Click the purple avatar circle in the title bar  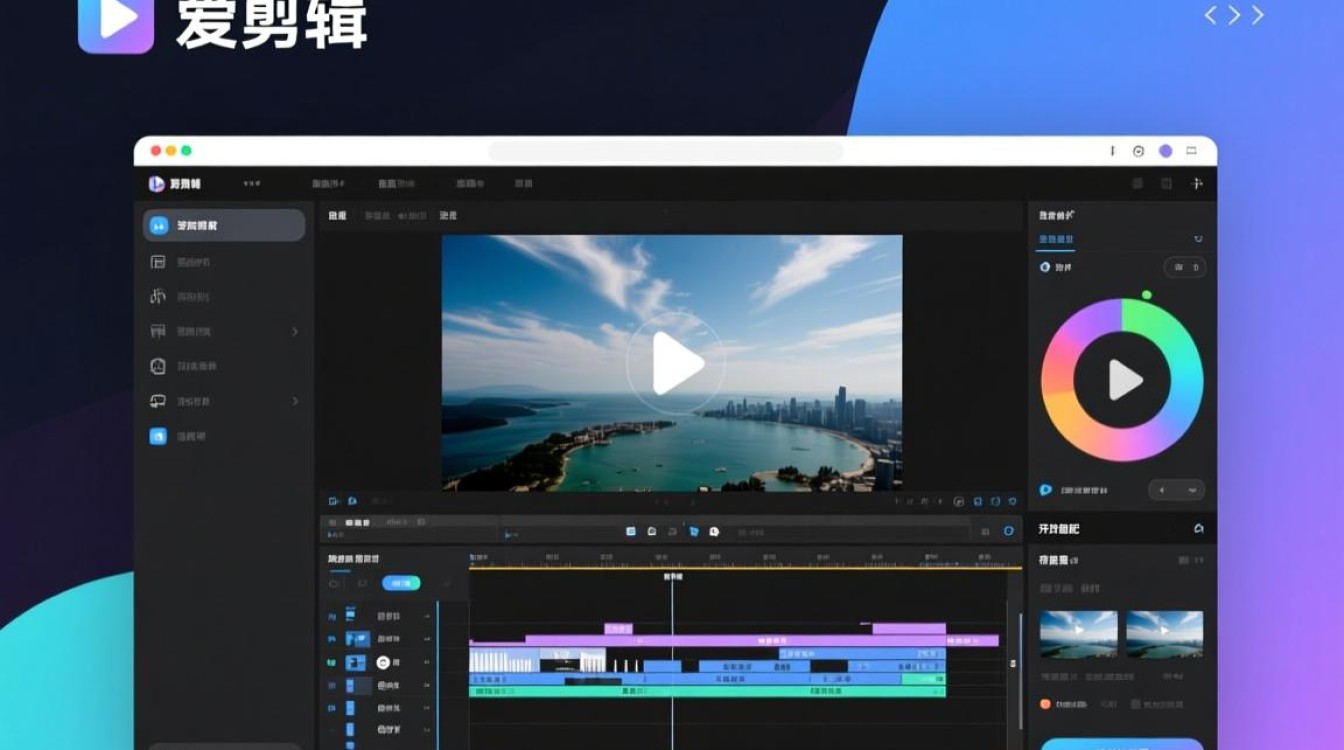1165,151
